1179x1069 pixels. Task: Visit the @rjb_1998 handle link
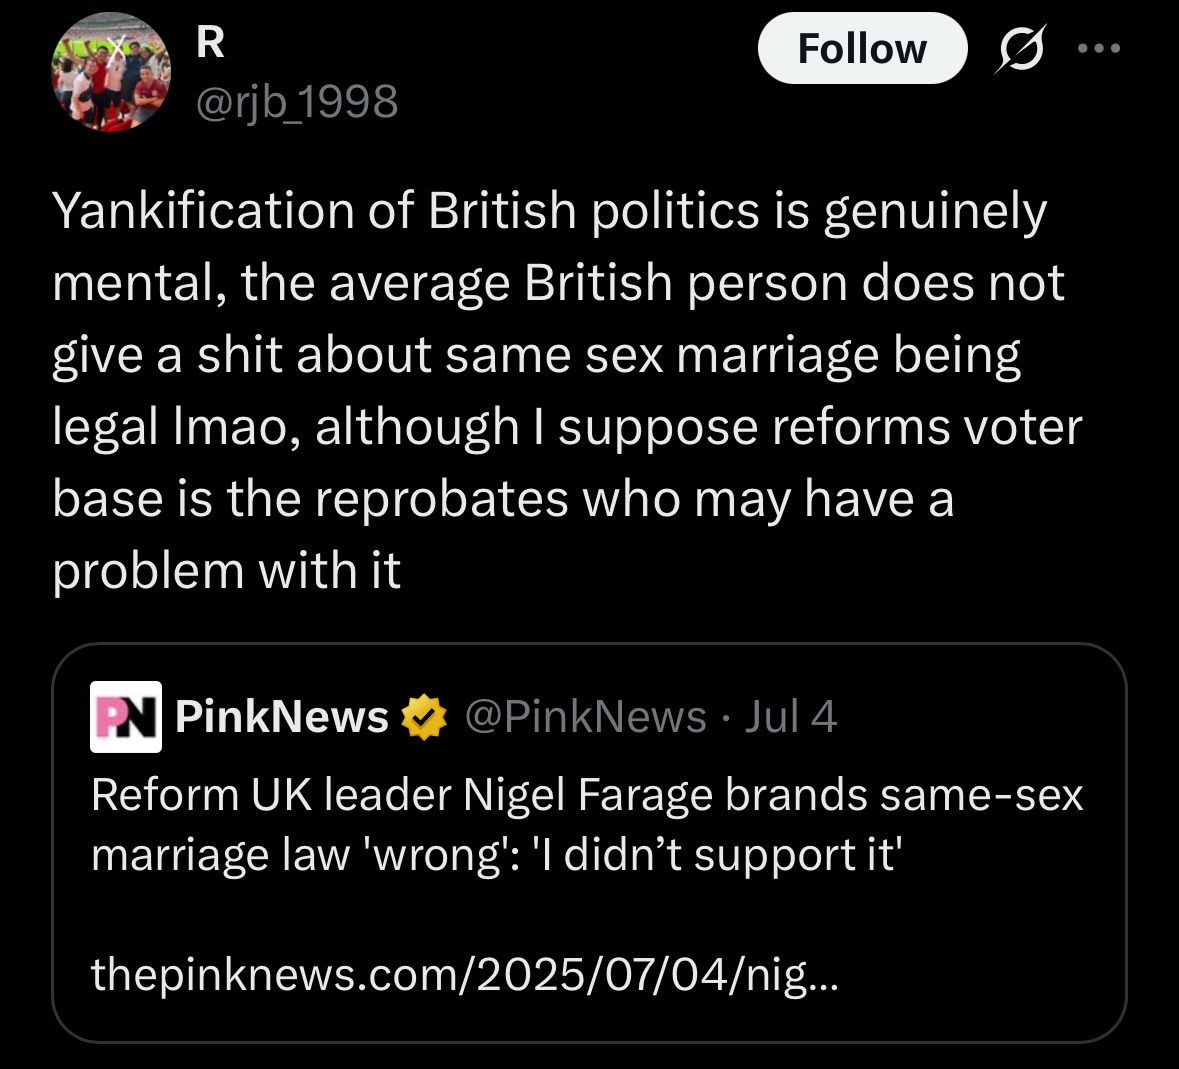[296, 101]
